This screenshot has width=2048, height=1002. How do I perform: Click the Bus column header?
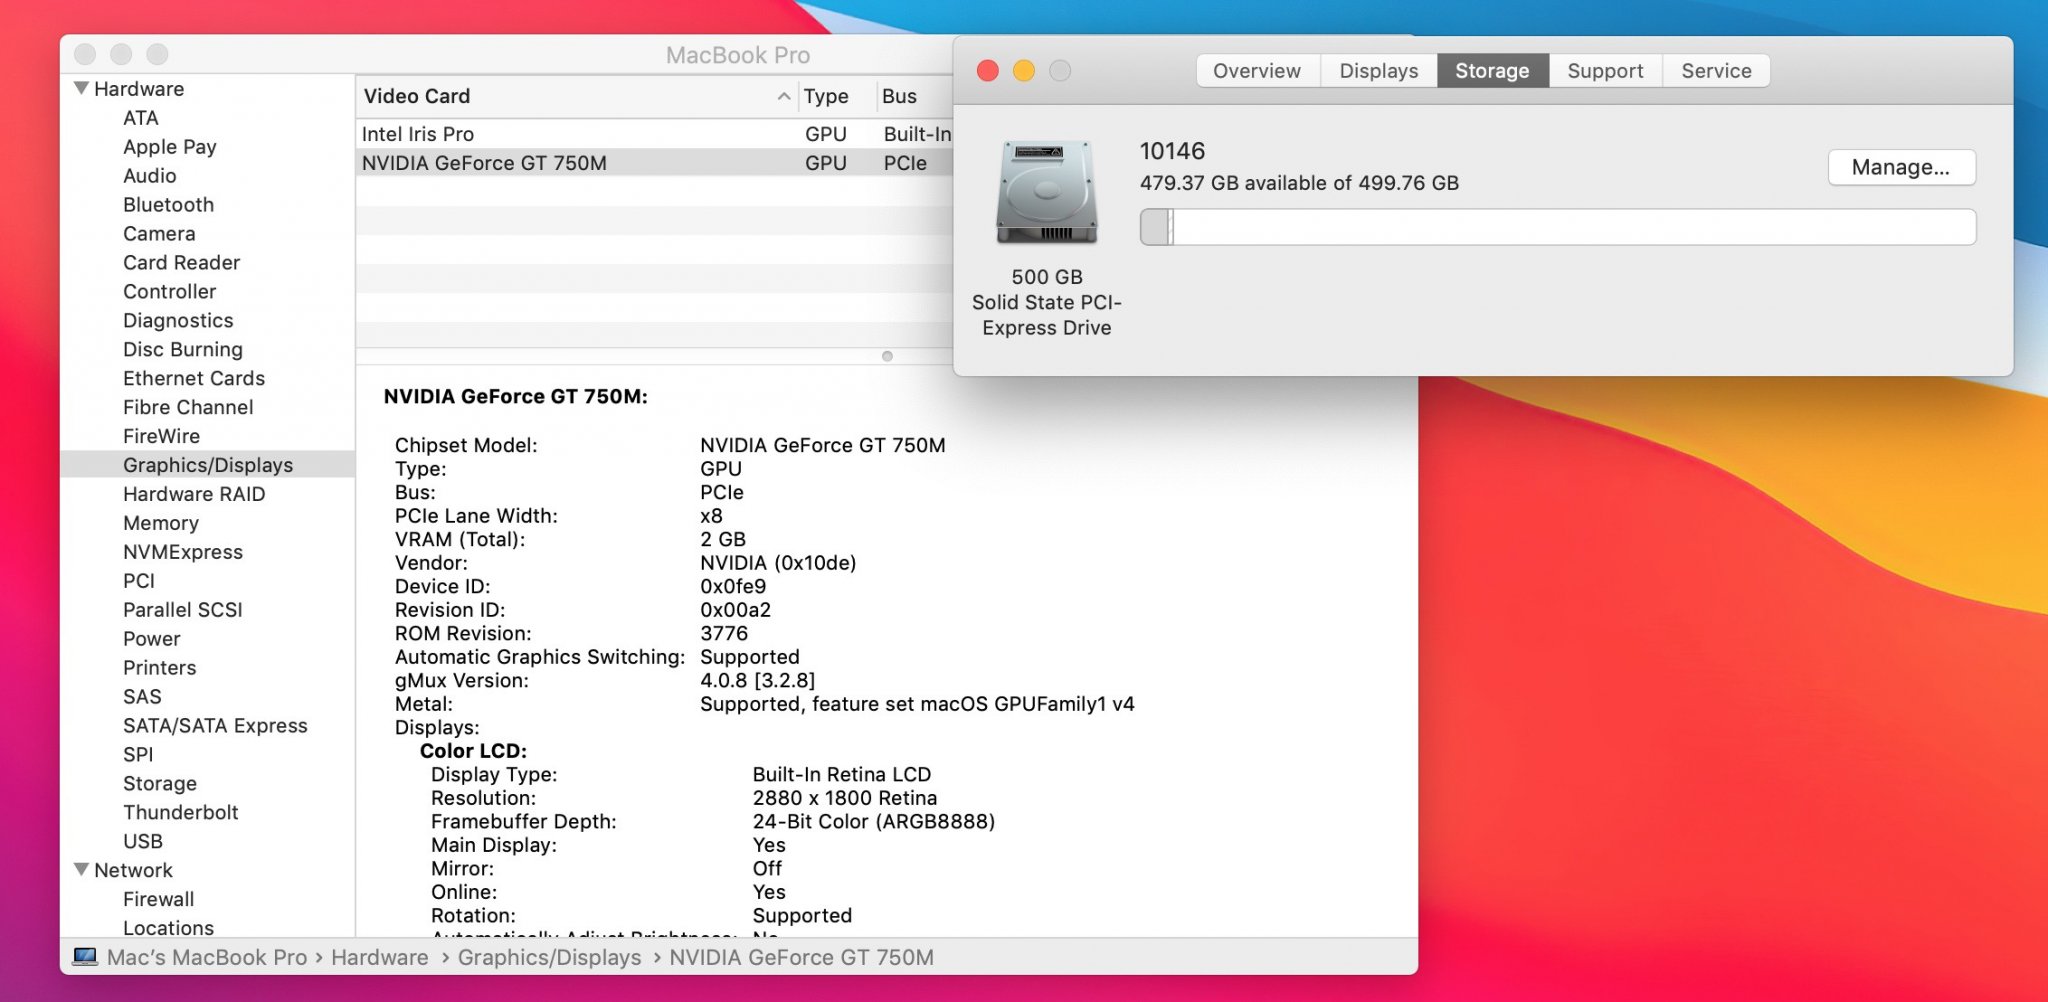point(900,96)
